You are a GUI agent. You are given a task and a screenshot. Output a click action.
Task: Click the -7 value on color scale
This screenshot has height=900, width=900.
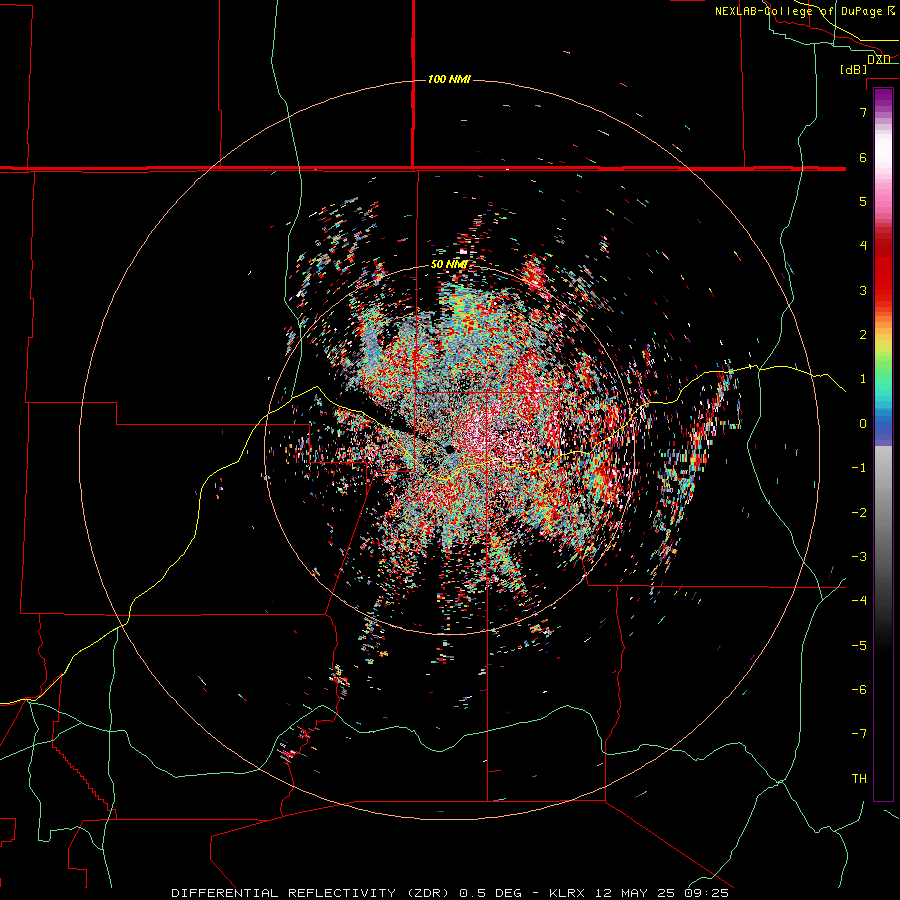pyautogui.click(x=859, y=734)
